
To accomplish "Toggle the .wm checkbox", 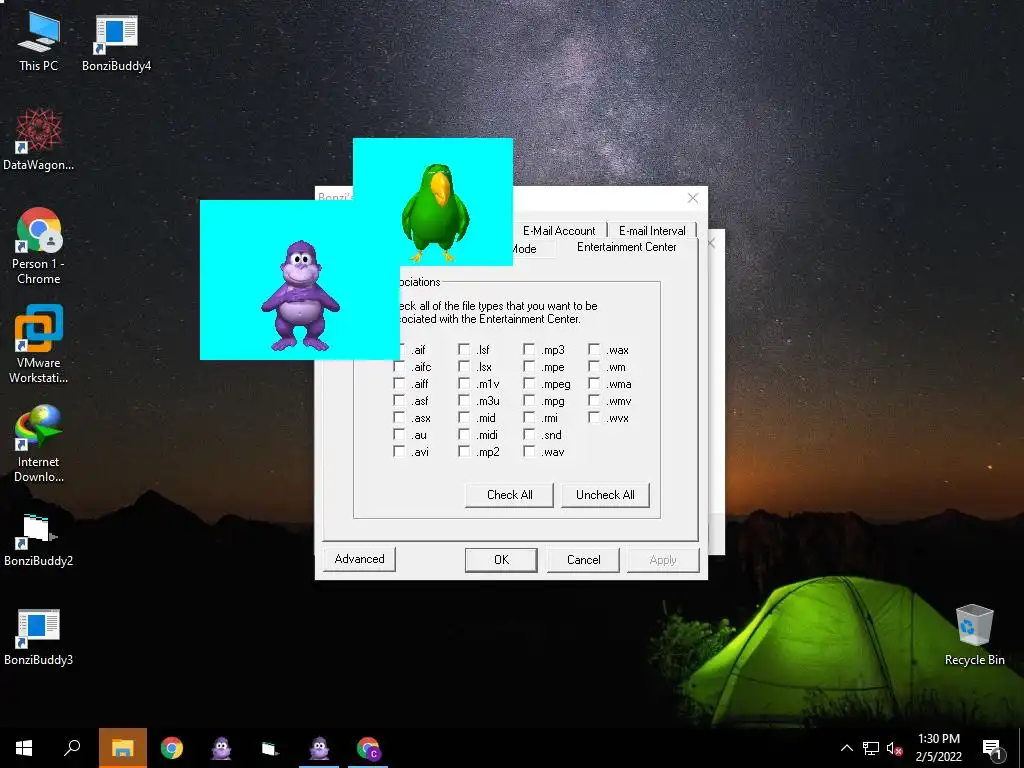I will tap(594, 366).
